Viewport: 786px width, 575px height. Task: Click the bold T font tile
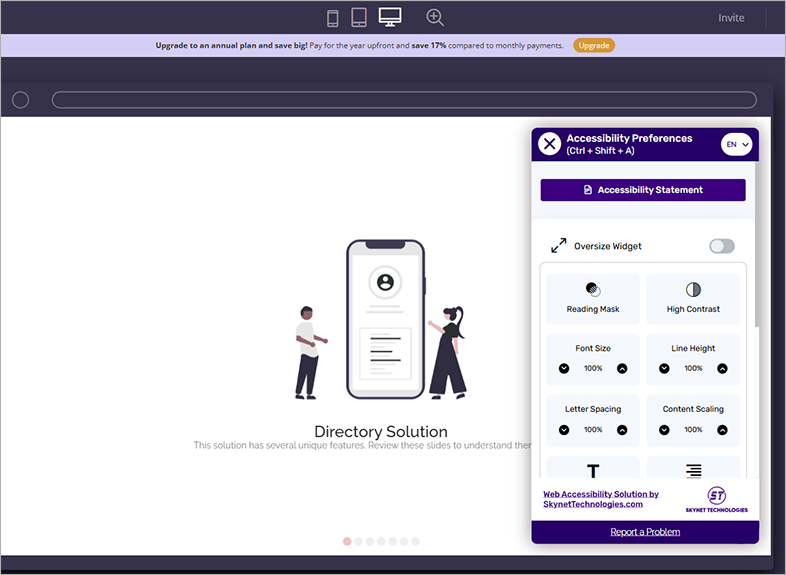593,470
